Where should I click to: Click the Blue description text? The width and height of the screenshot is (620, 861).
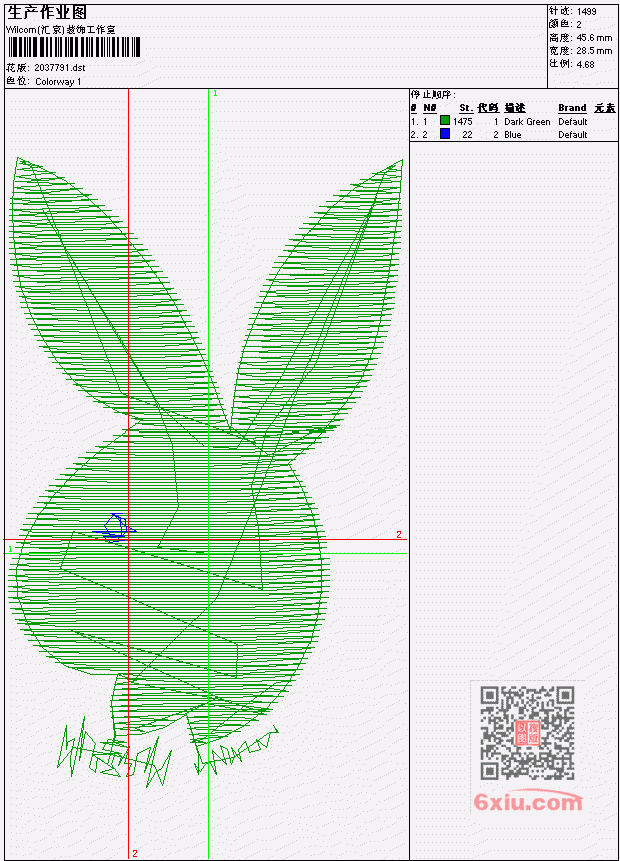513,135
